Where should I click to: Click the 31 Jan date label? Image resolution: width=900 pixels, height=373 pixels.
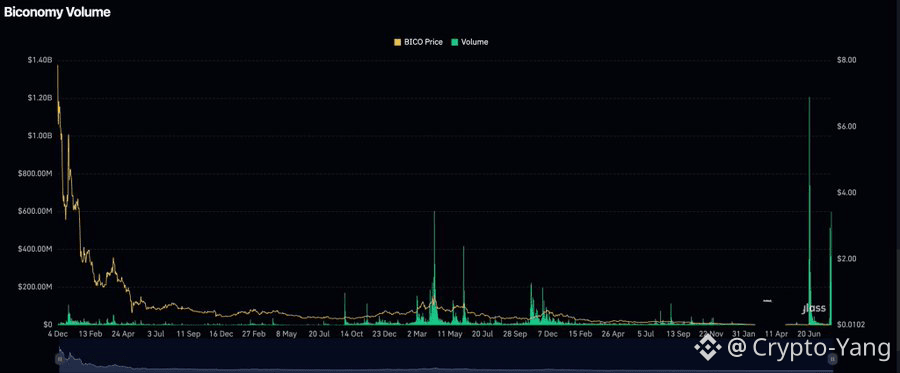click(x=744, y=333)
